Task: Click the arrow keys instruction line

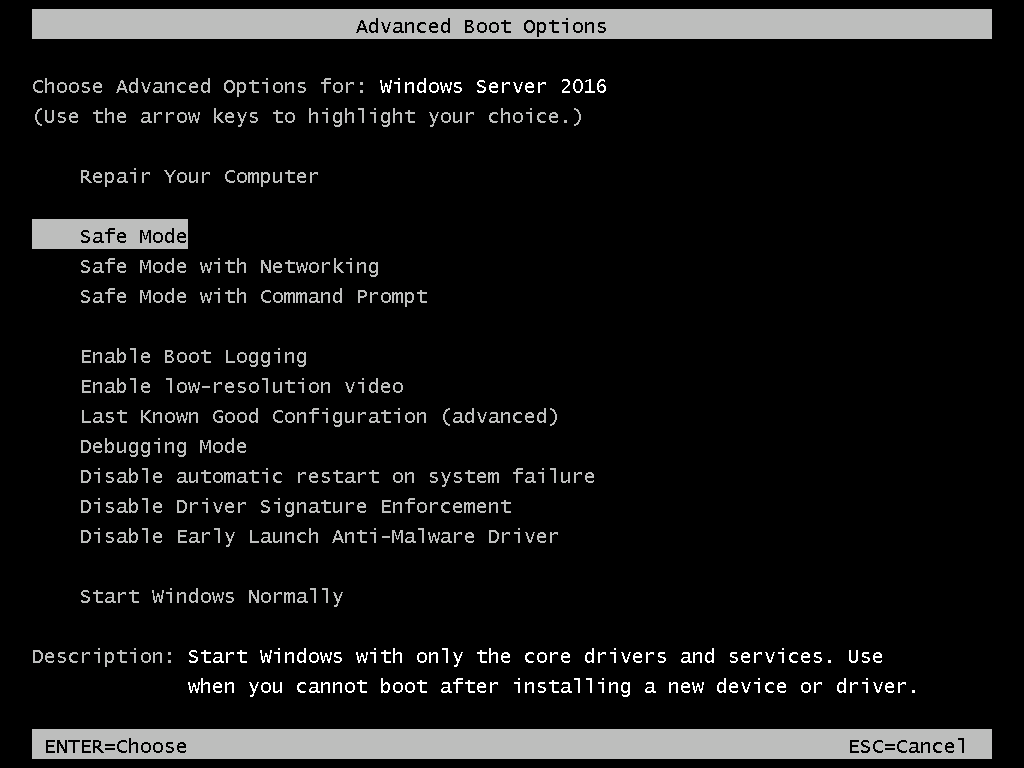Action: tap(307, 116)
